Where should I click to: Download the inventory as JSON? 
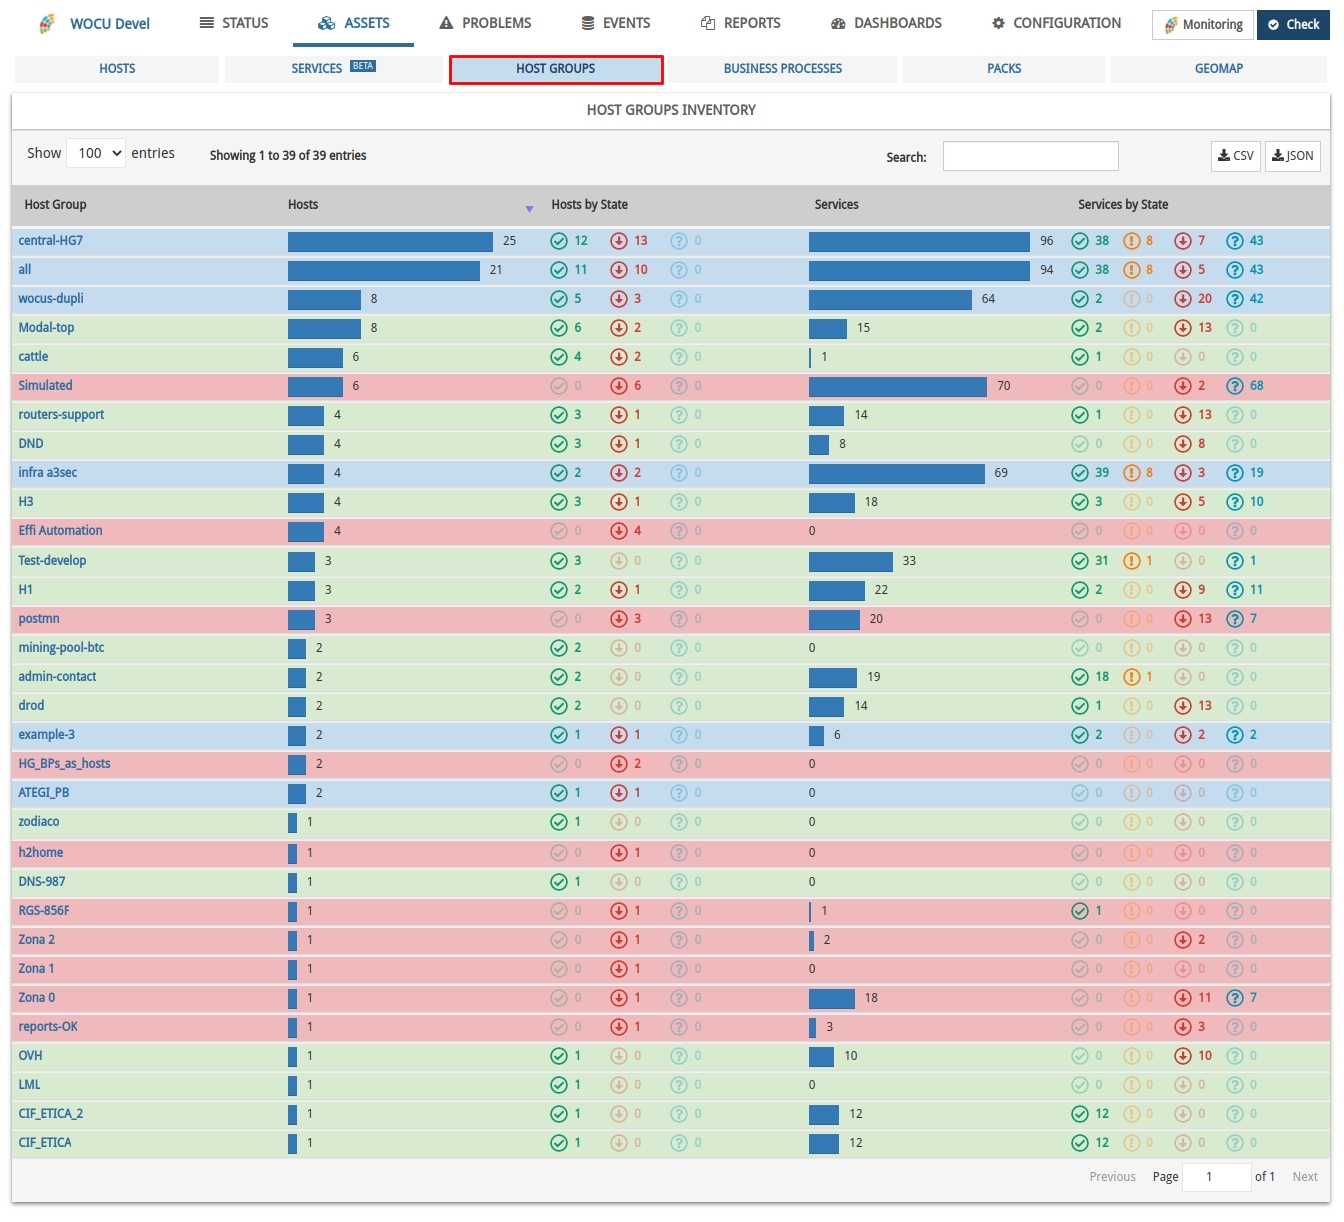click(x=1293, y=156)
